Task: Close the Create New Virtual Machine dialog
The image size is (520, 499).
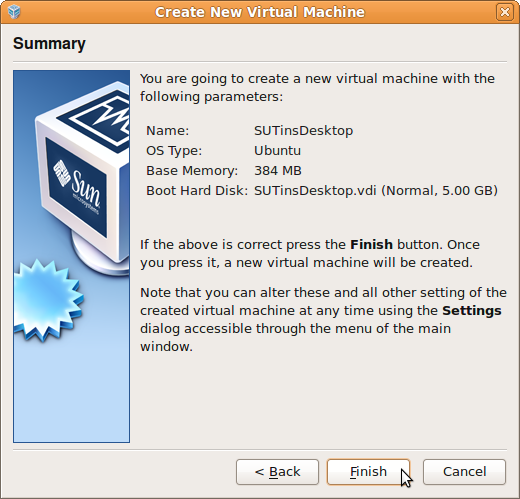Action: point(505,12)
